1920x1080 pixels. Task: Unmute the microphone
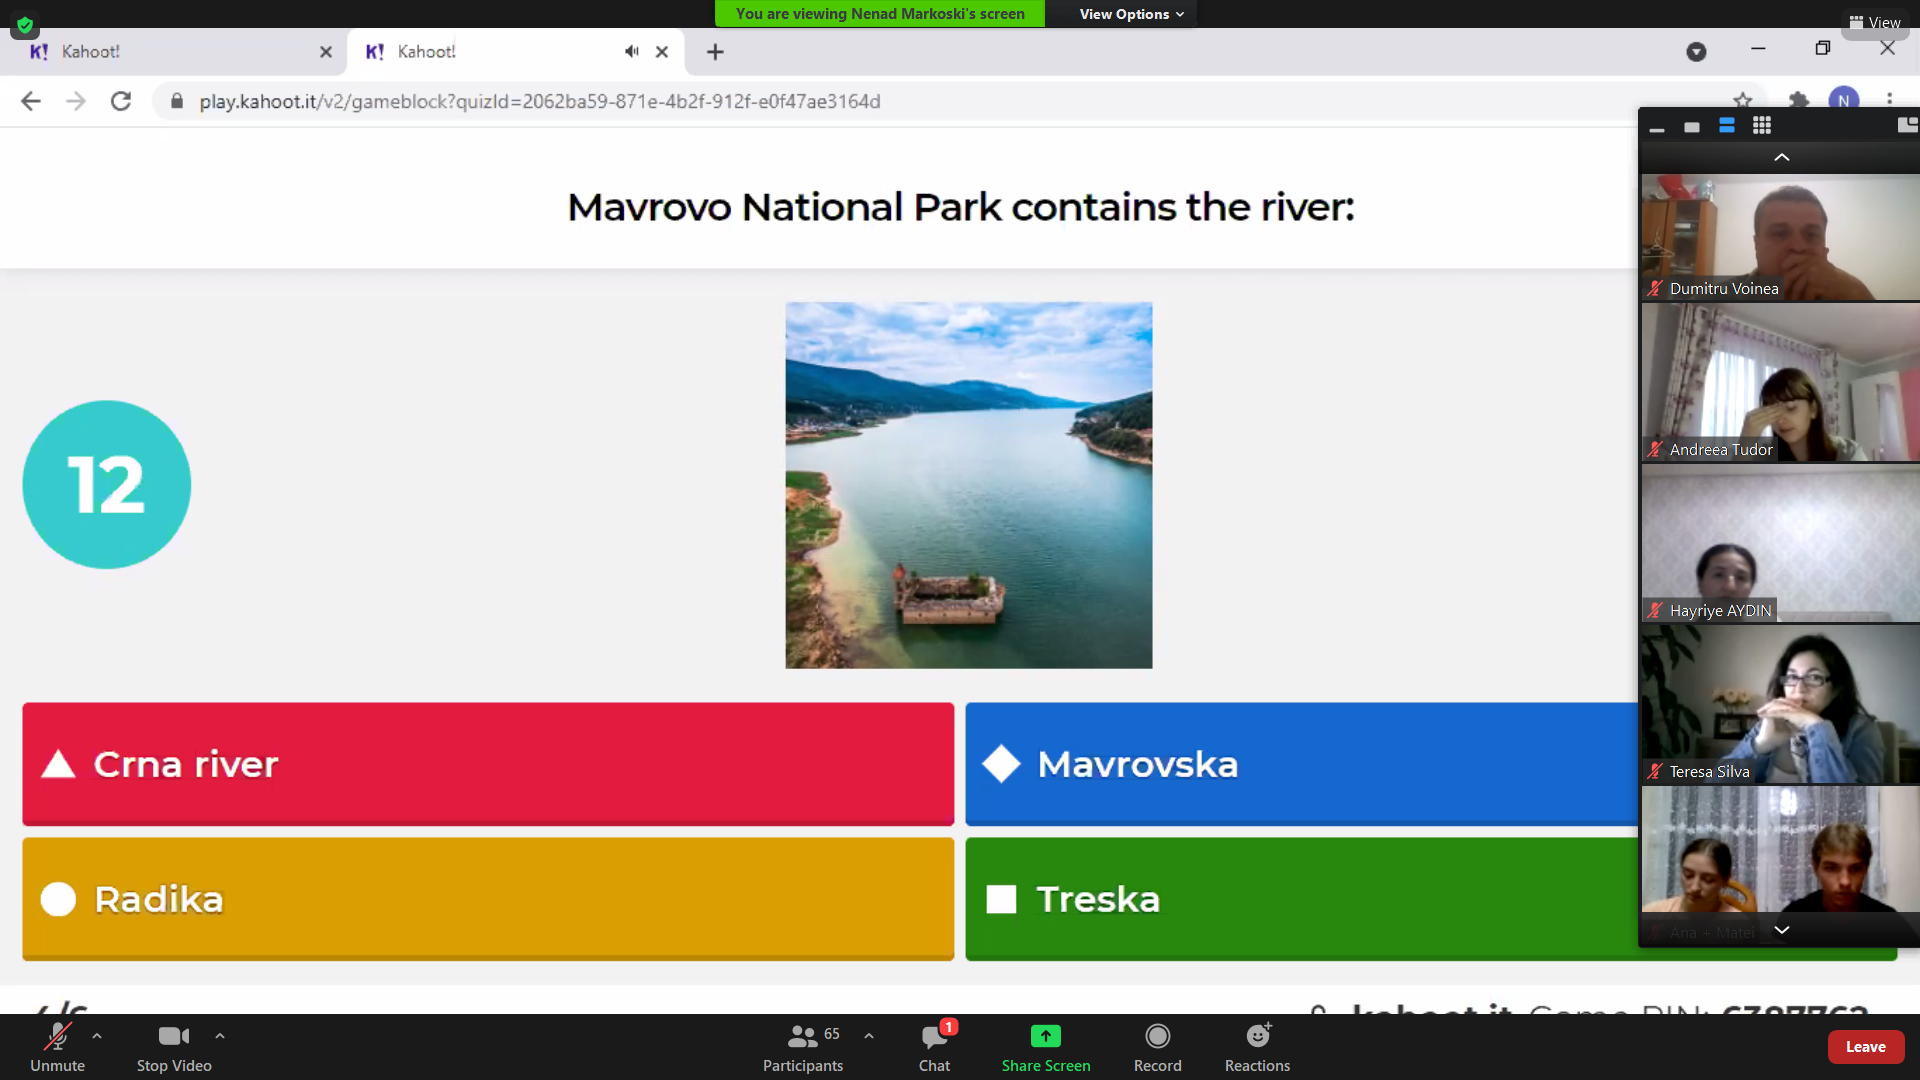tap(57, 1038)
